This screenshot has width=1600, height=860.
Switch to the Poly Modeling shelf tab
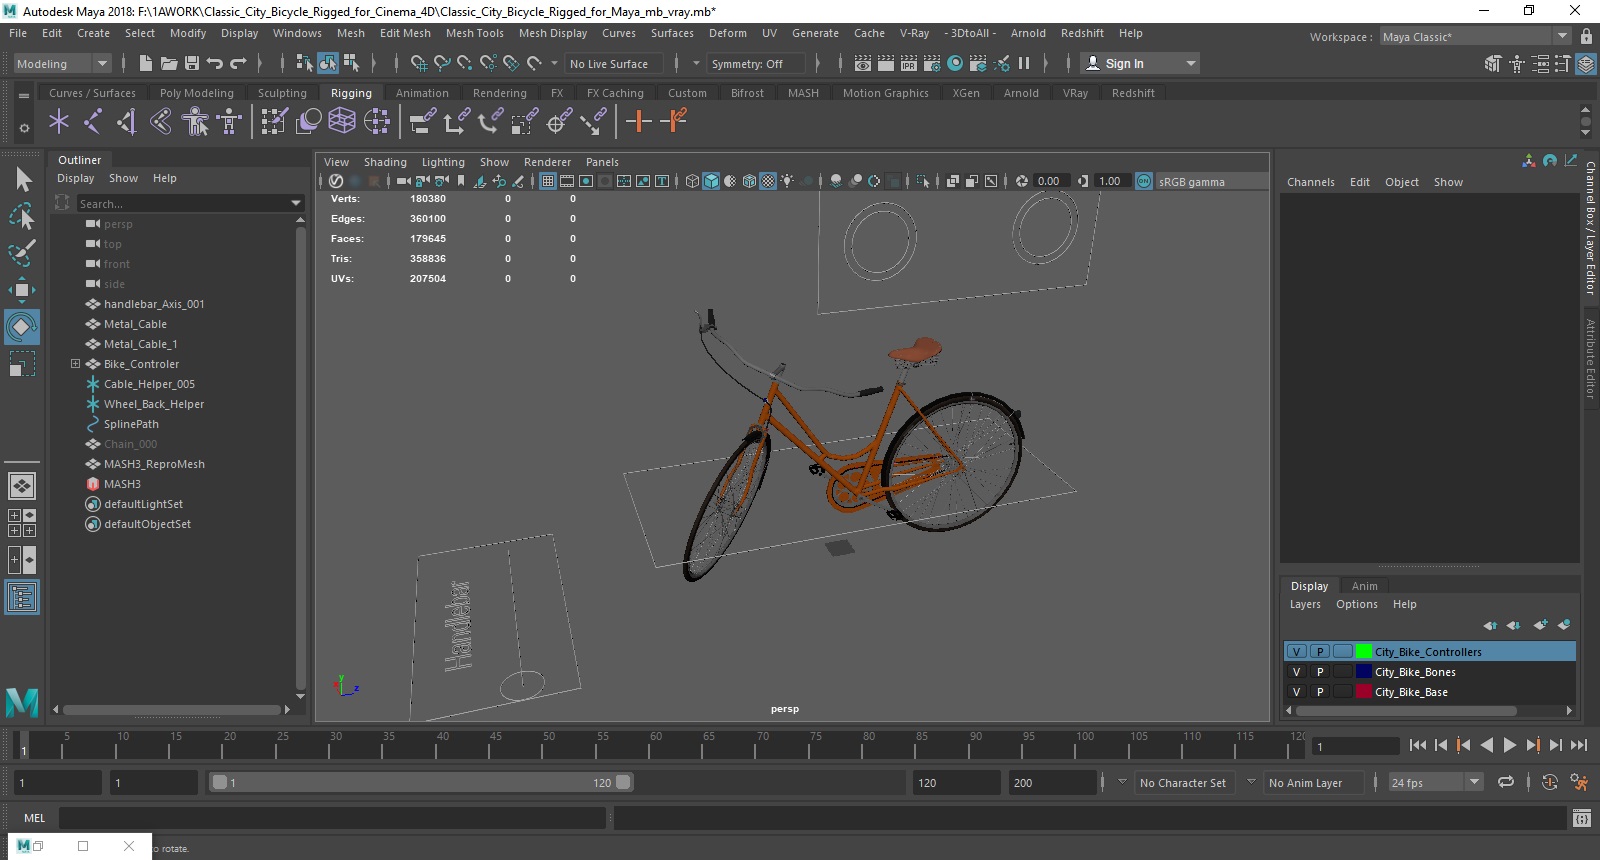(196, 93)
